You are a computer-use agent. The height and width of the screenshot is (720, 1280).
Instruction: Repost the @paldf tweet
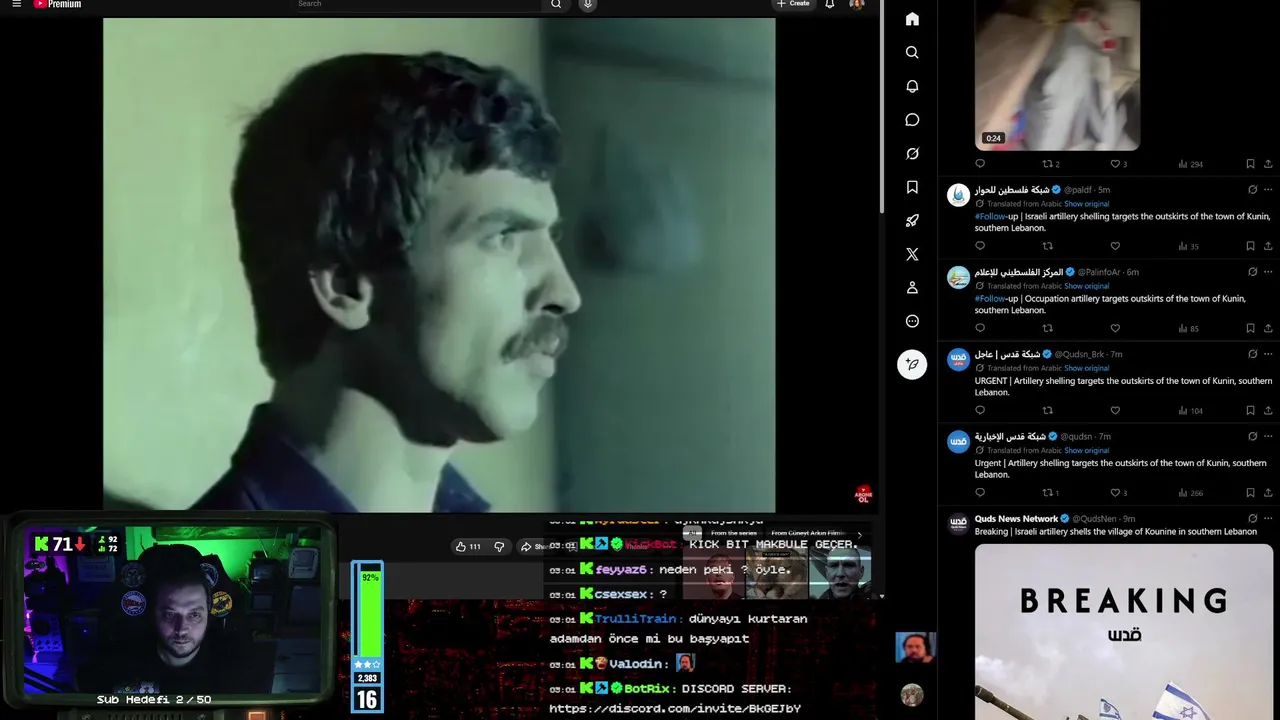point(1048,246)
